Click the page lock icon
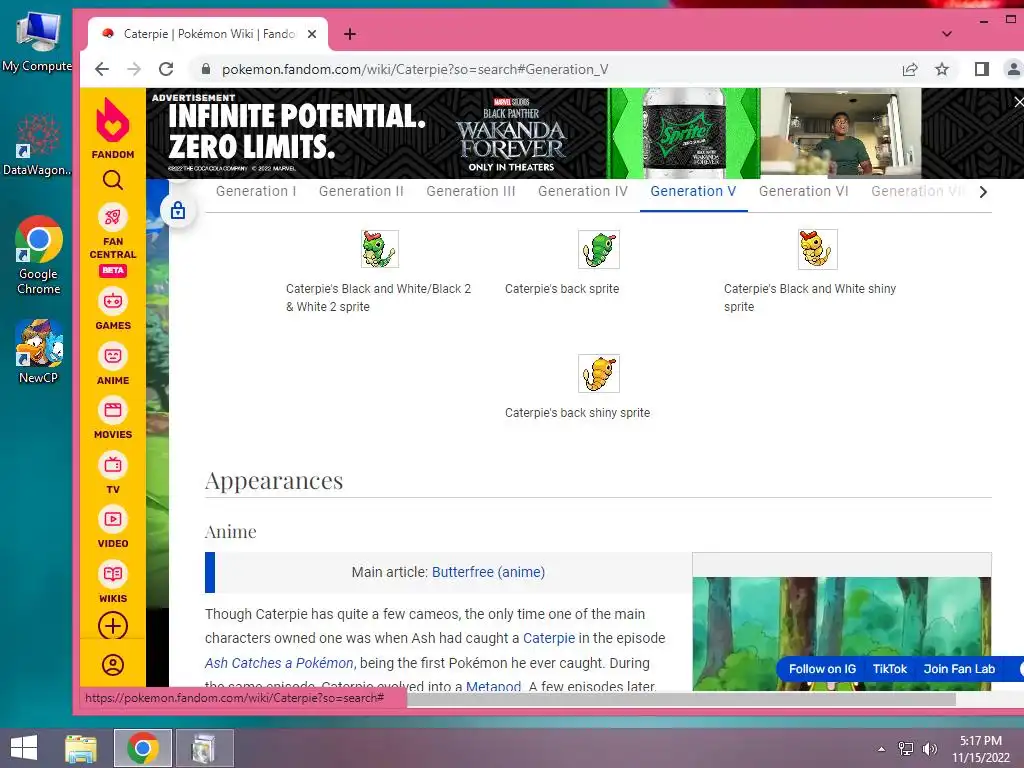Viewport: 1024px width, 768px height. [178, 210]
